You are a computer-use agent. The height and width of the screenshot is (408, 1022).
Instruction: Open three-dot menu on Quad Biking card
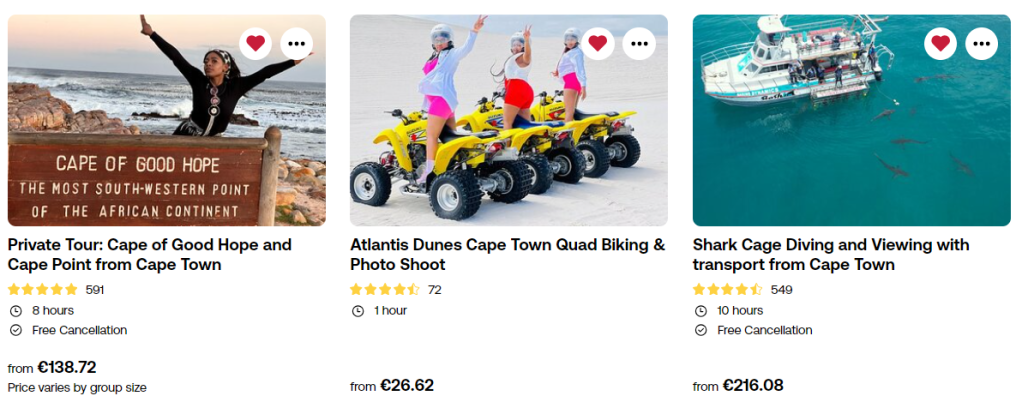pyautogui.click(x=639, y=43)
